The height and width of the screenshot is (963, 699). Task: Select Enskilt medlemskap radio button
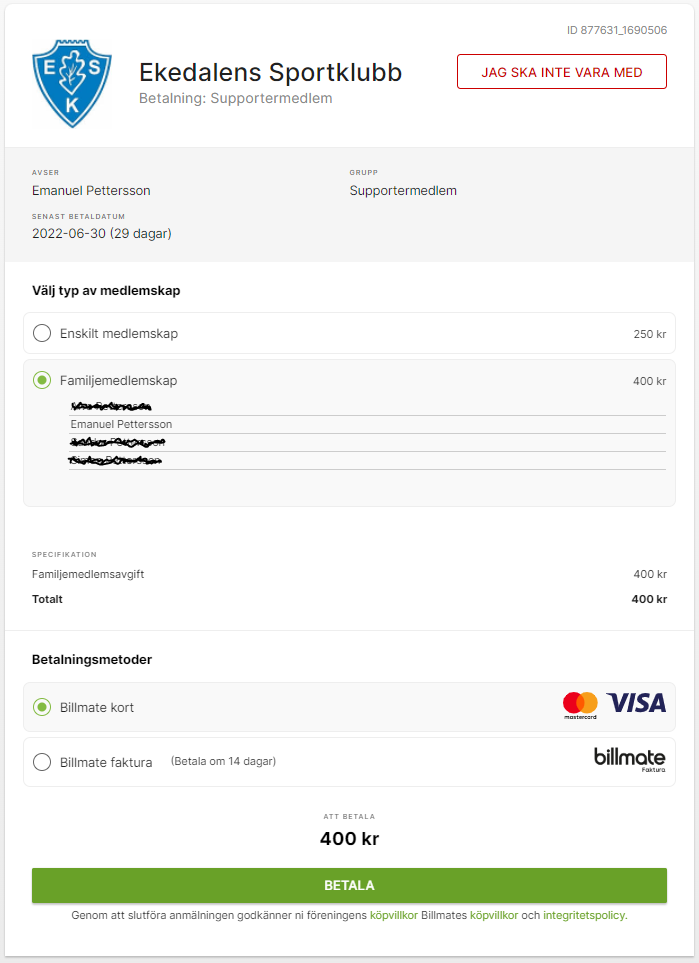(42, 333)
